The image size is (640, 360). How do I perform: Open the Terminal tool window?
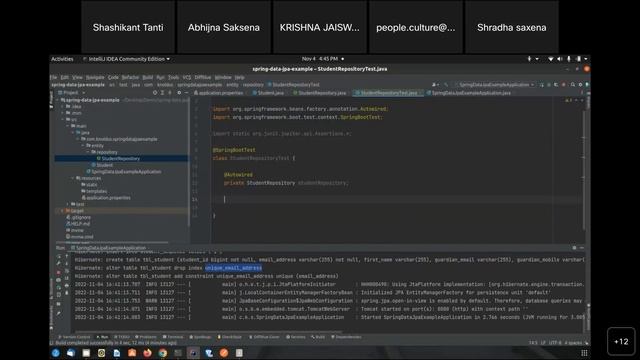coord(173,337)
